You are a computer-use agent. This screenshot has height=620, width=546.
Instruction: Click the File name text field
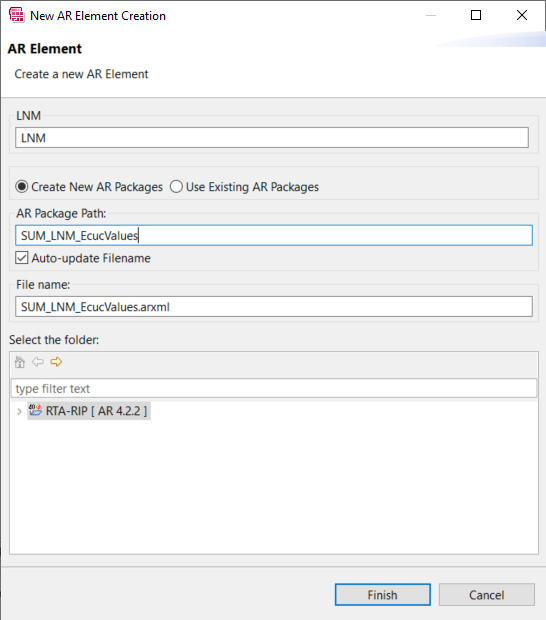[x=274, y=306]
